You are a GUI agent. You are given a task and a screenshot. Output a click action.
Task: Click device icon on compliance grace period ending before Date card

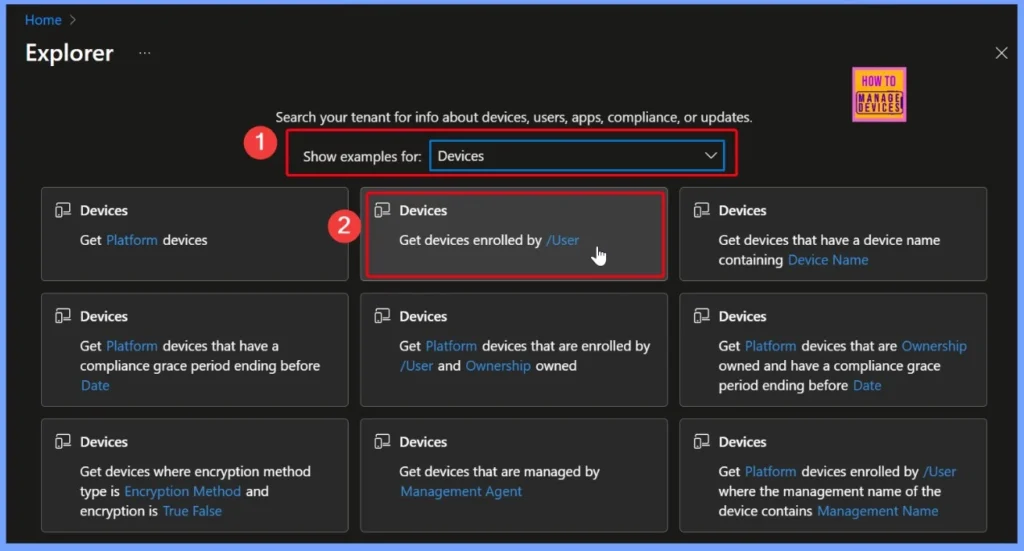tap(63, 316)
